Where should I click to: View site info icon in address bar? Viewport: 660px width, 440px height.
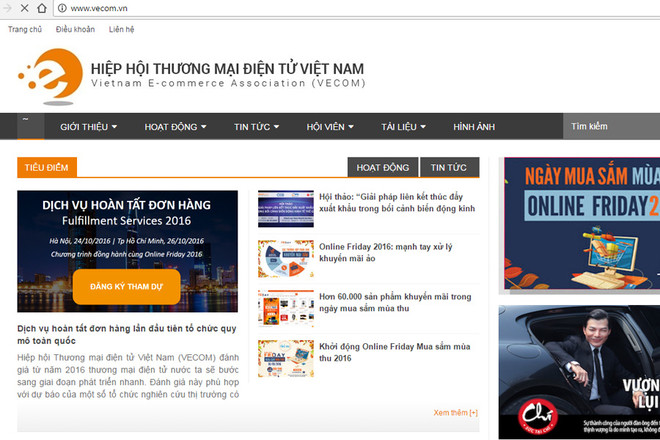tap(62, 8)
